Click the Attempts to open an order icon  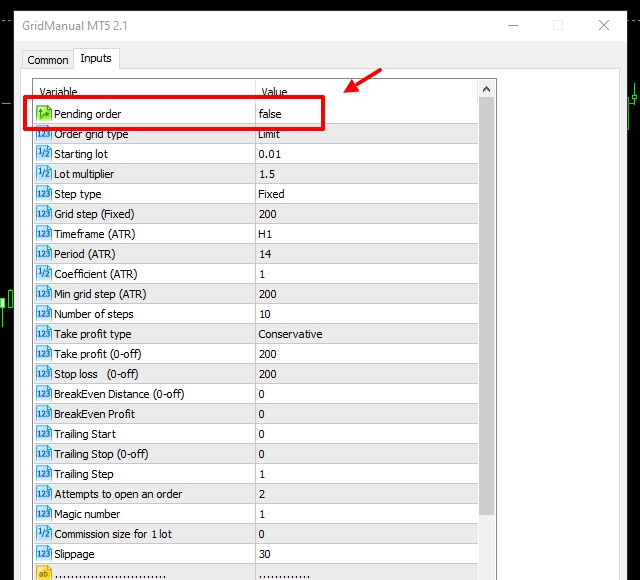click(44, 493)
